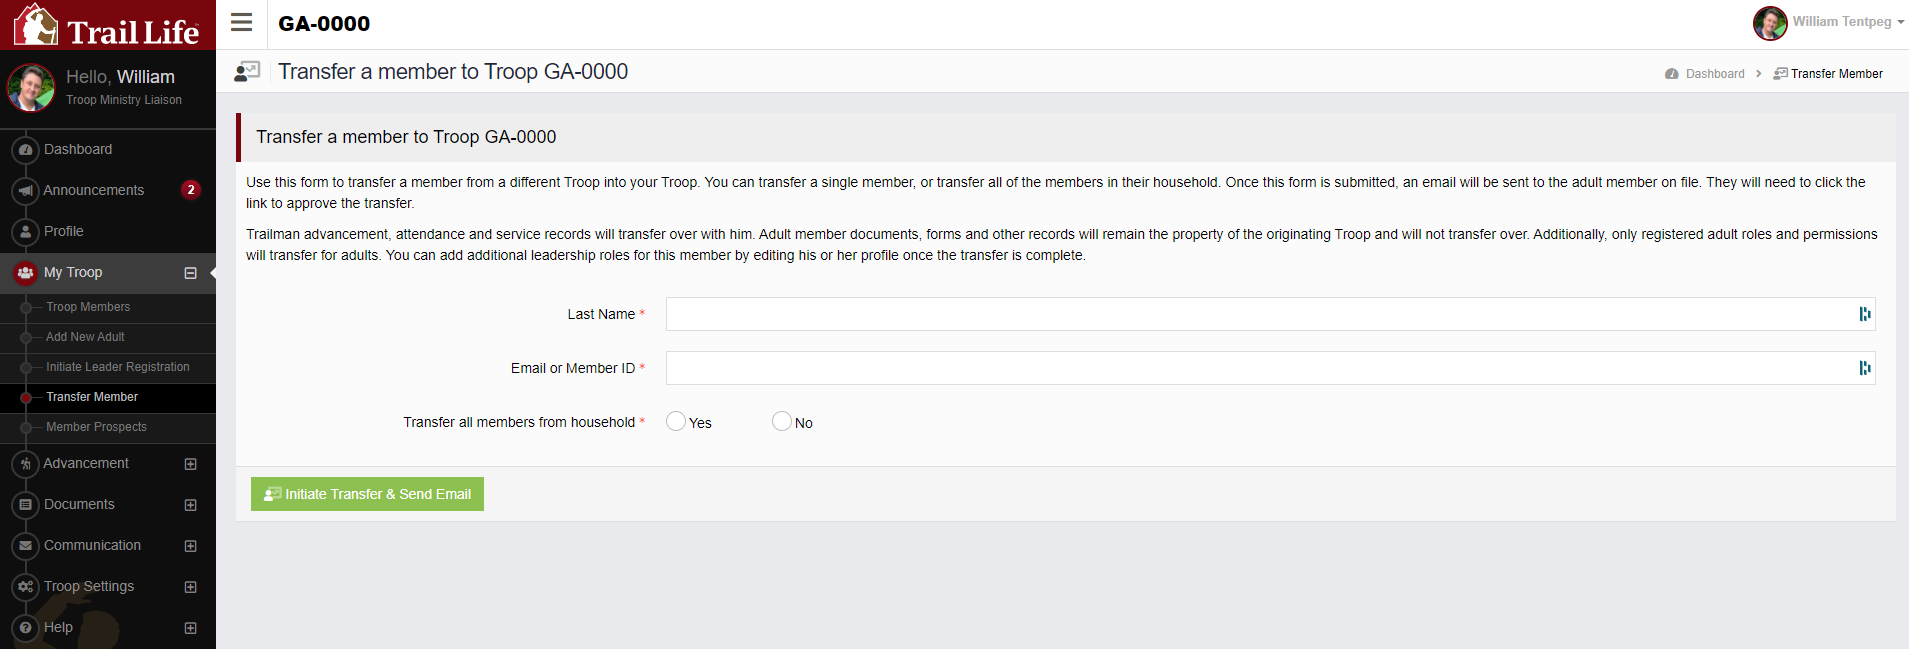Go to Dashboard in the sidebar
This screenshot has width=1909, height=649.
[78, 149]
